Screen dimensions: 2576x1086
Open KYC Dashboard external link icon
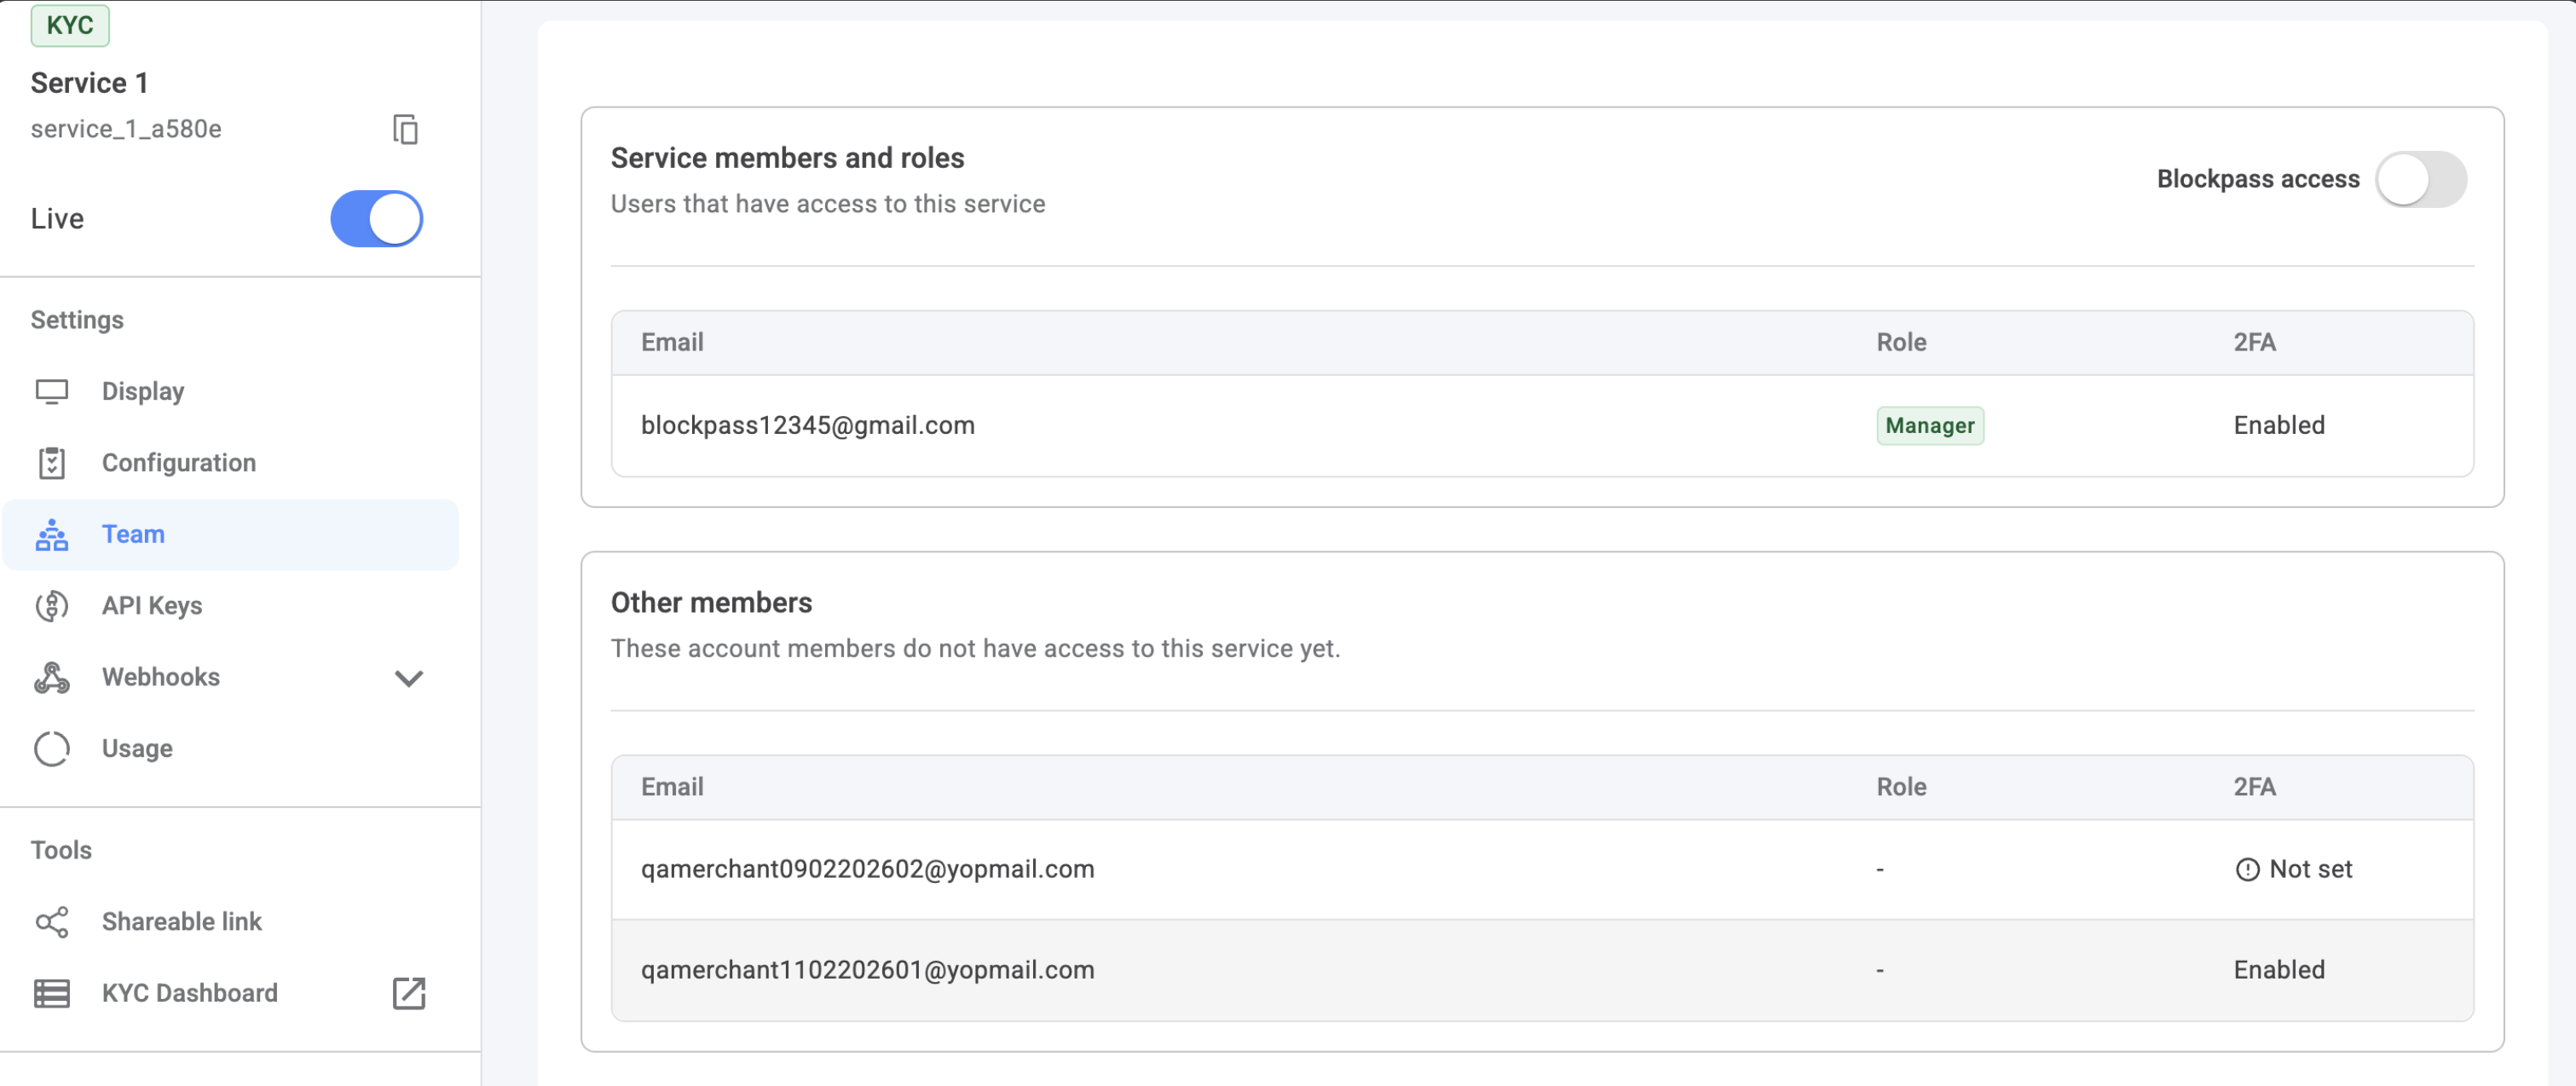408,993
